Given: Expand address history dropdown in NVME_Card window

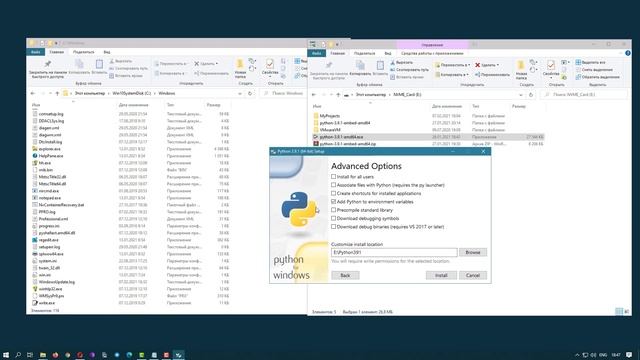Looking at the screenshot, I should coord(520,95).
